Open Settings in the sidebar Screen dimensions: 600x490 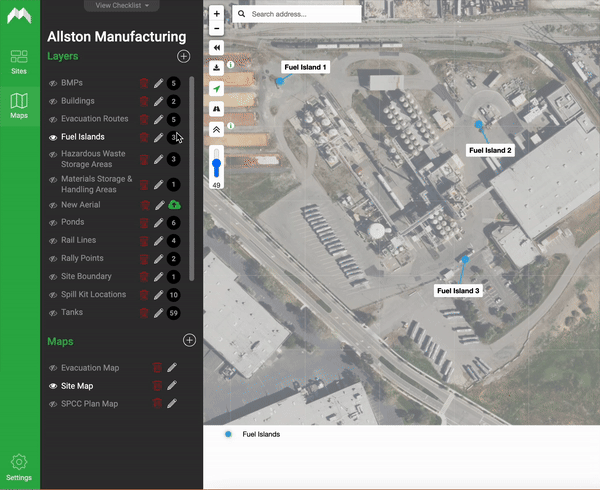click(x=19, y=466)
